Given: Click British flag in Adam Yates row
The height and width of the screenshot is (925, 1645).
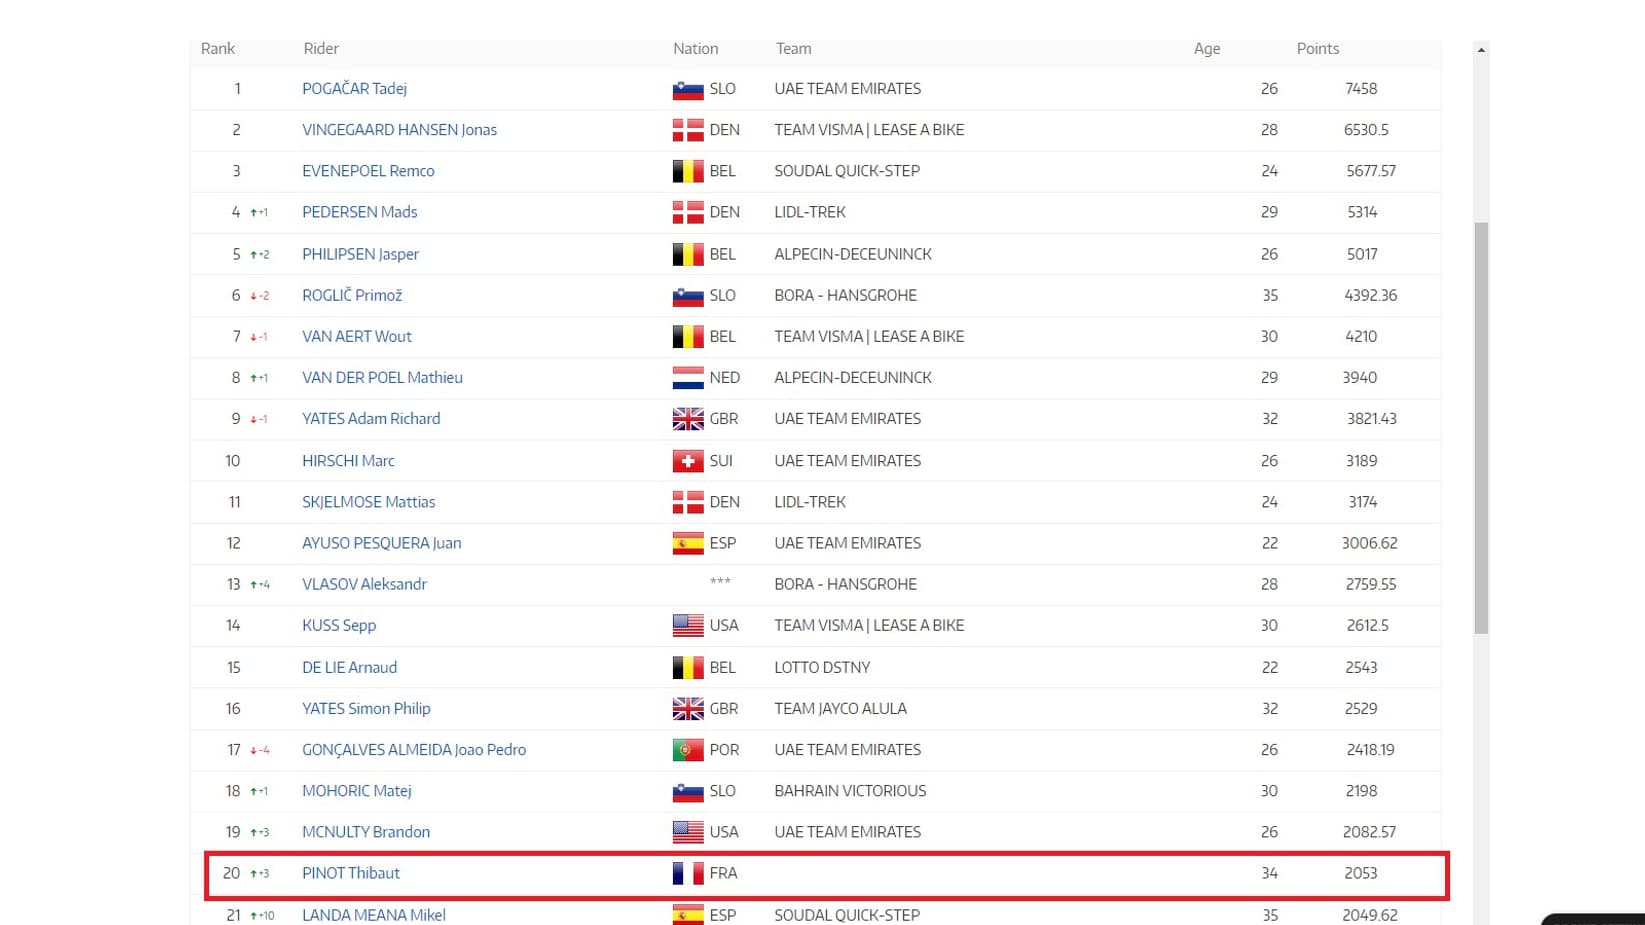Looking at the screenshot, I should pyautogui.click(x=688, y=419).
